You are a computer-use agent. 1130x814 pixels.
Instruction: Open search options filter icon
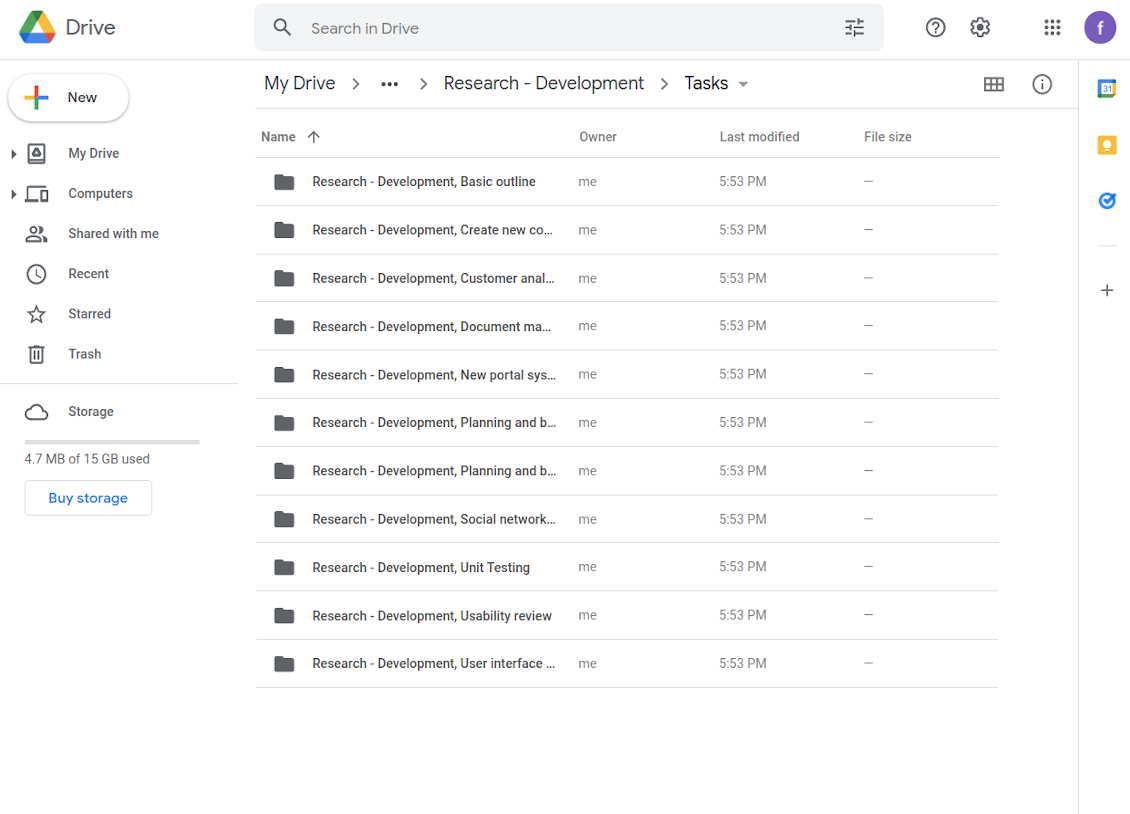pos(854,28)
